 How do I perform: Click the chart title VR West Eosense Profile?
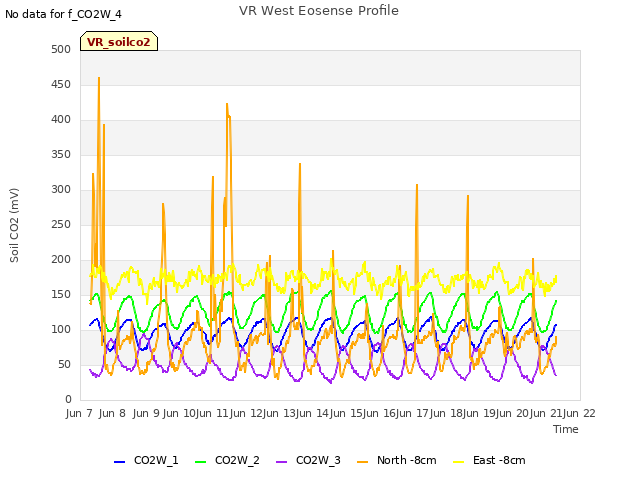(x=319, y=10)
